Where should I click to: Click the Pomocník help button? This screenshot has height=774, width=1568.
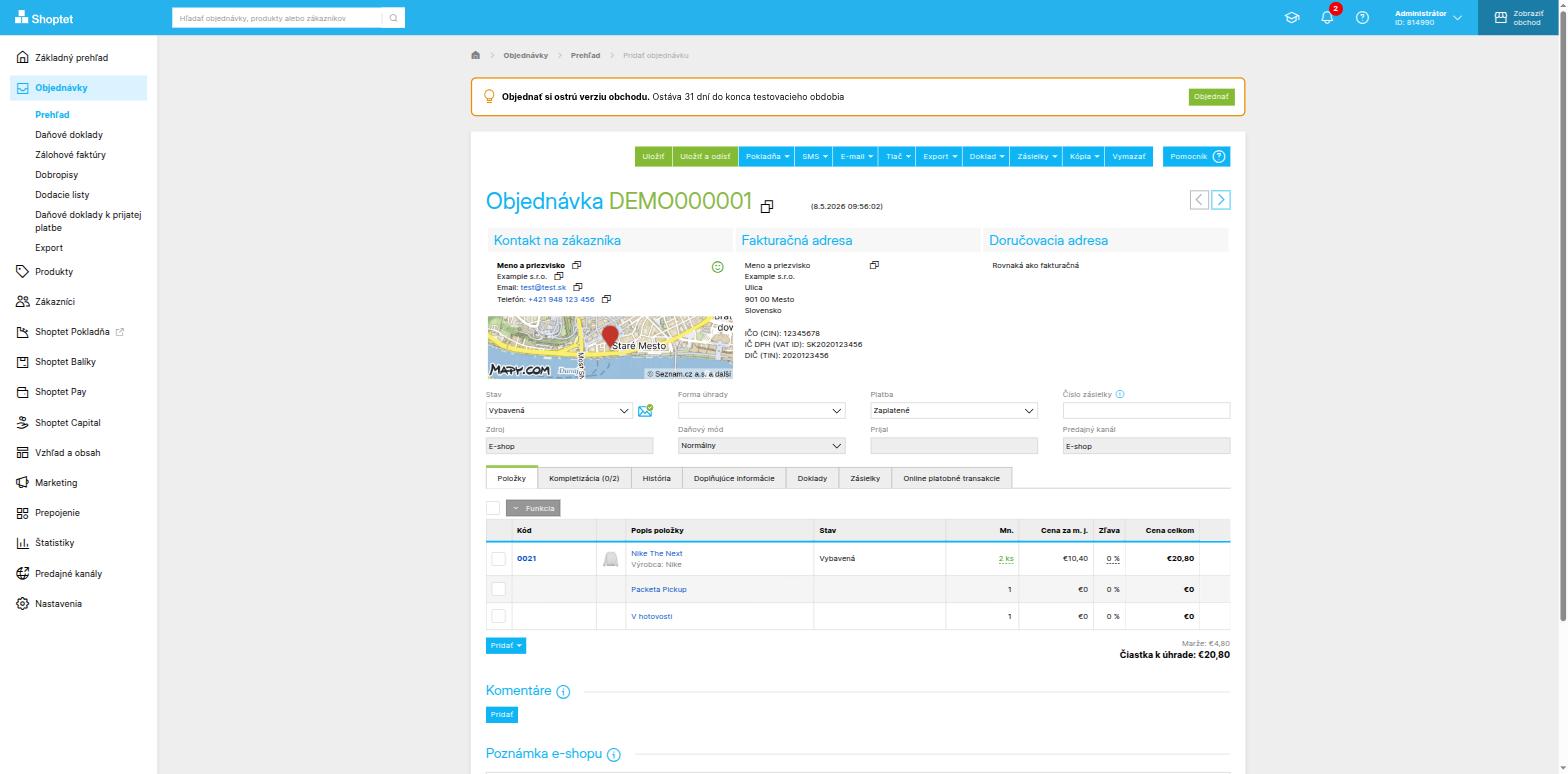(x=1197, y=156)
